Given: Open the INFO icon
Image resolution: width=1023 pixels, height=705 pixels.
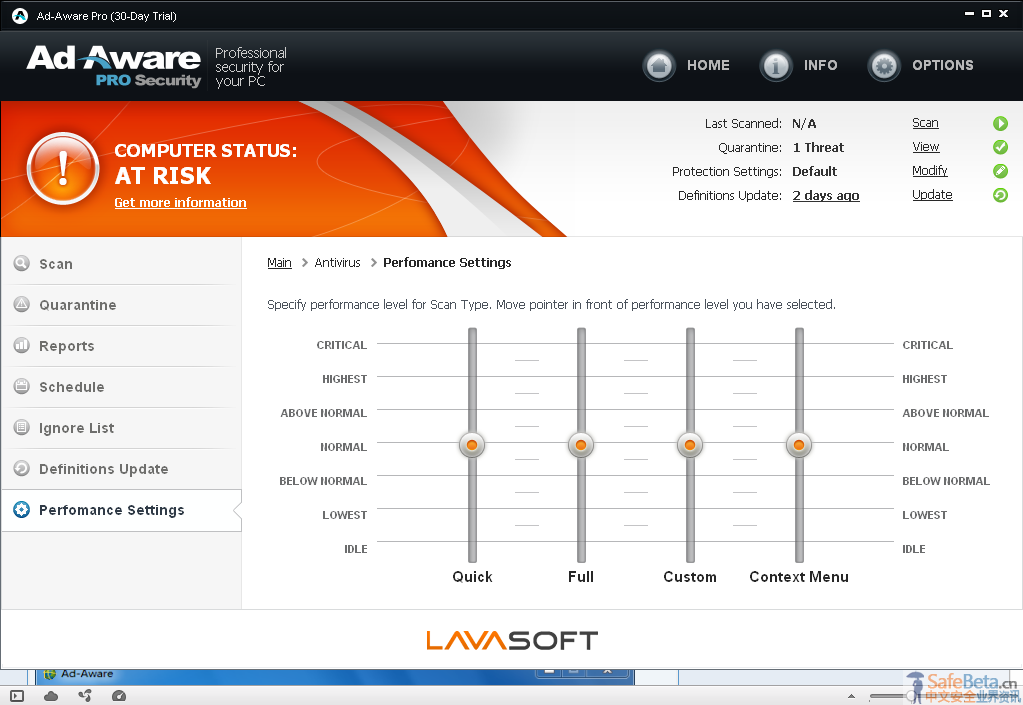Looking at the screenshot, I should 776,66.
